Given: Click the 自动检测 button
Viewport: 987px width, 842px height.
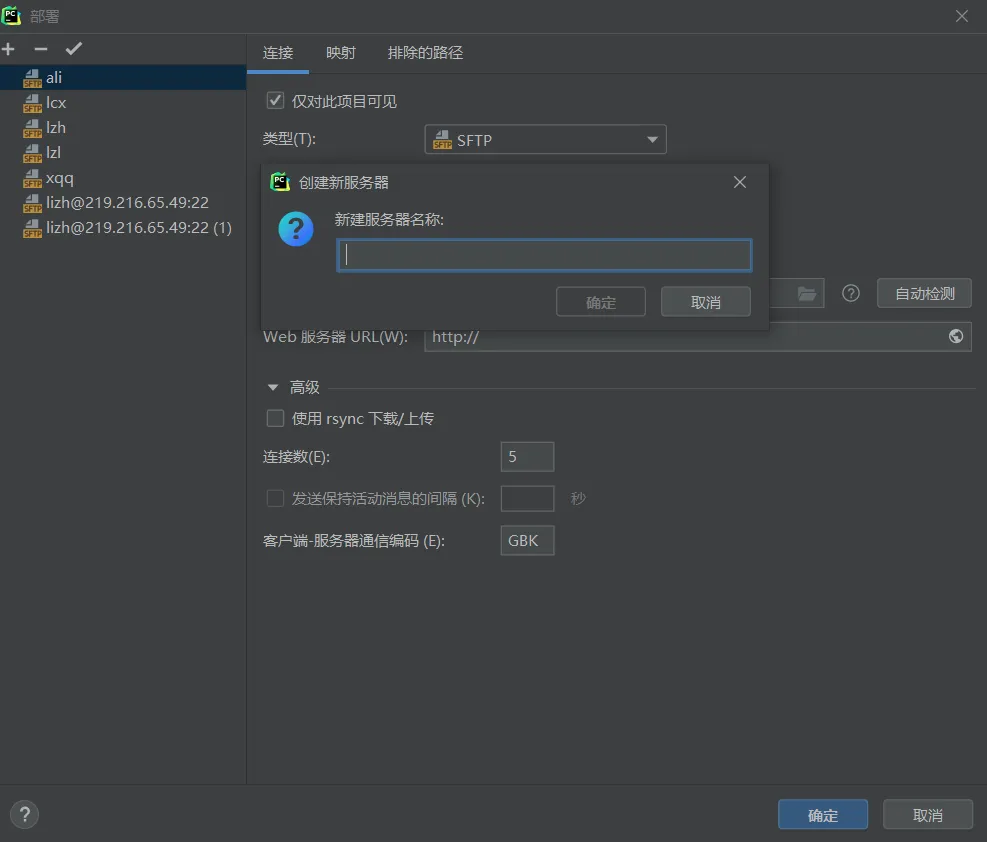Looking at the screenshot, I should point(925,293).
